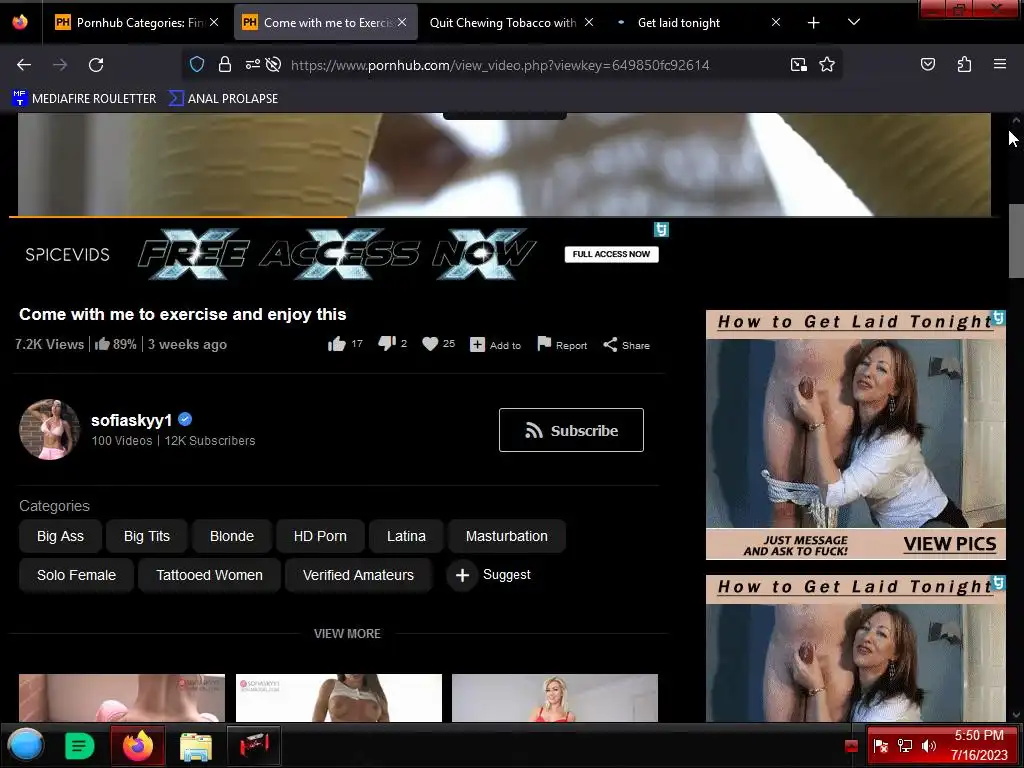
Task: Open the volume control in system tray
Action: pos(928,746)
